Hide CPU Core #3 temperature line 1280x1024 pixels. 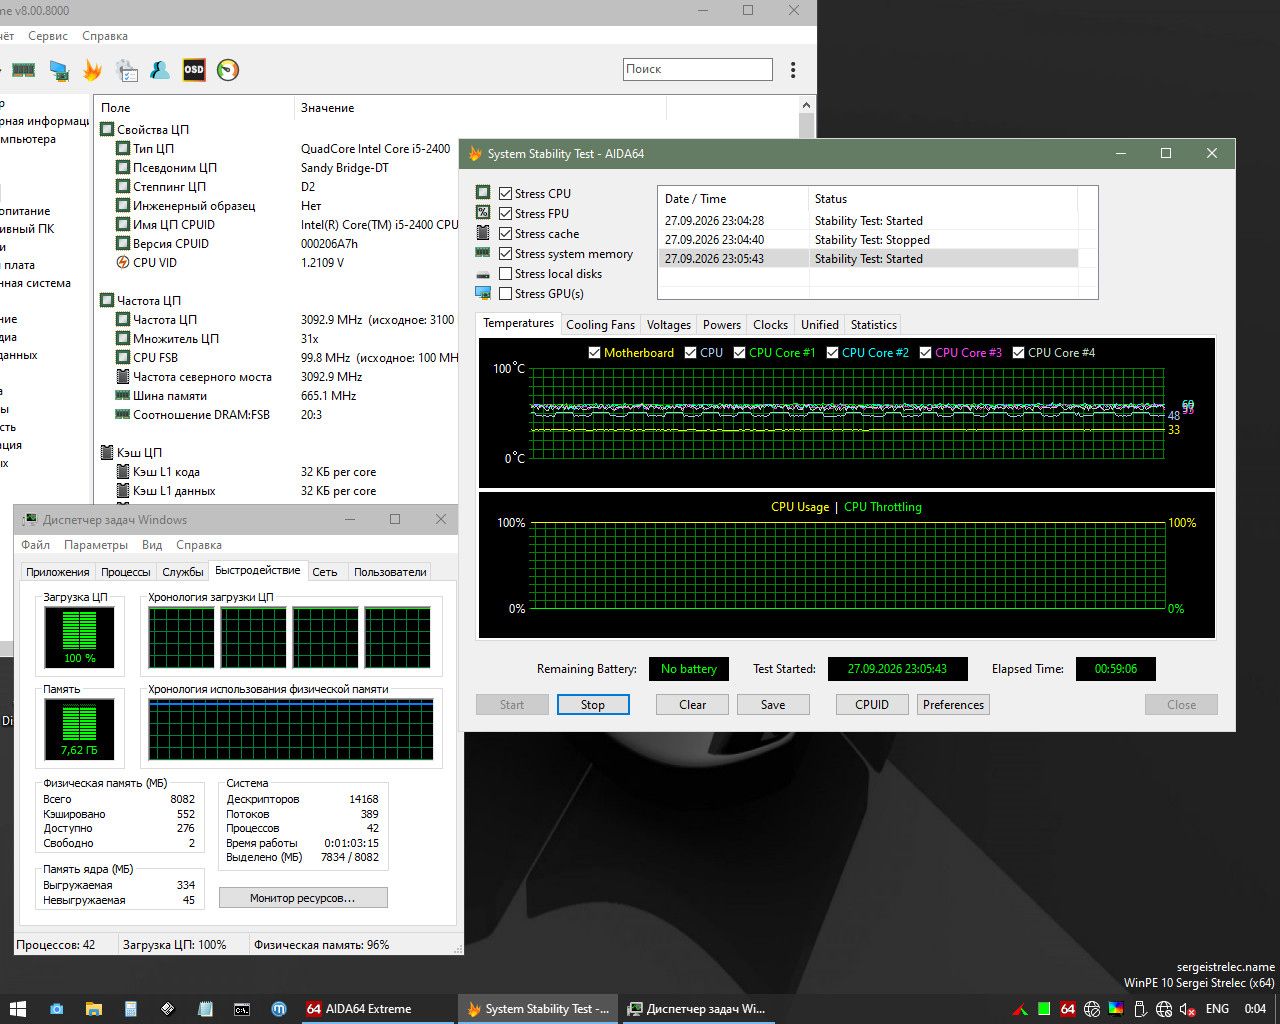click(x=926, y=353)
